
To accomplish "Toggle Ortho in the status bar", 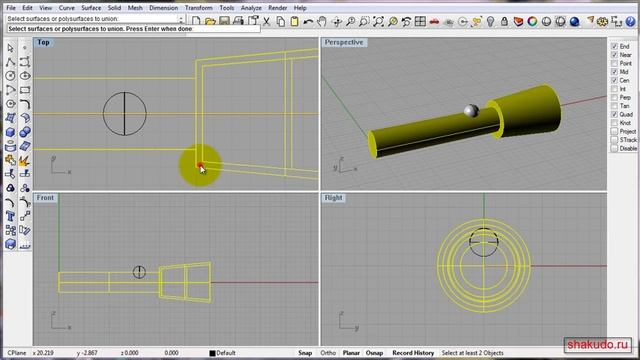I will 328,353.
